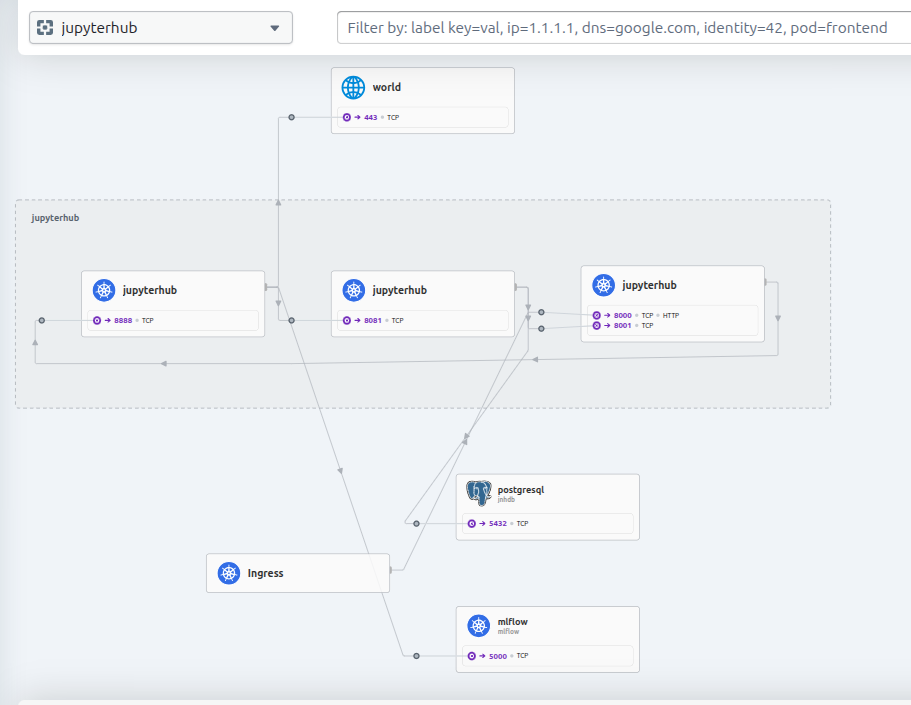
Task: Click the port 8000 circle indicator icon
Action: [x=597, y=316]
